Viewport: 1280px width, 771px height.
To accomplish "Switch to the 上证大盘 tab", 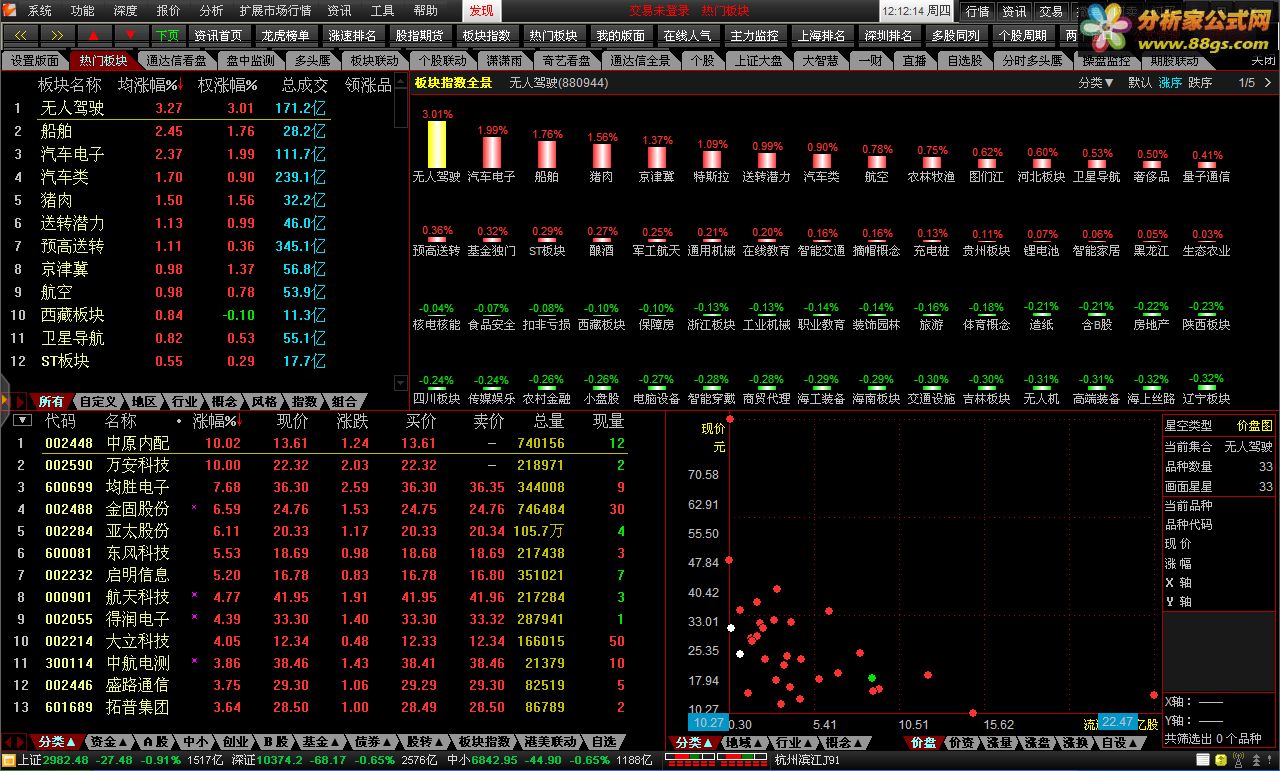I will click(x=759, y=60).
